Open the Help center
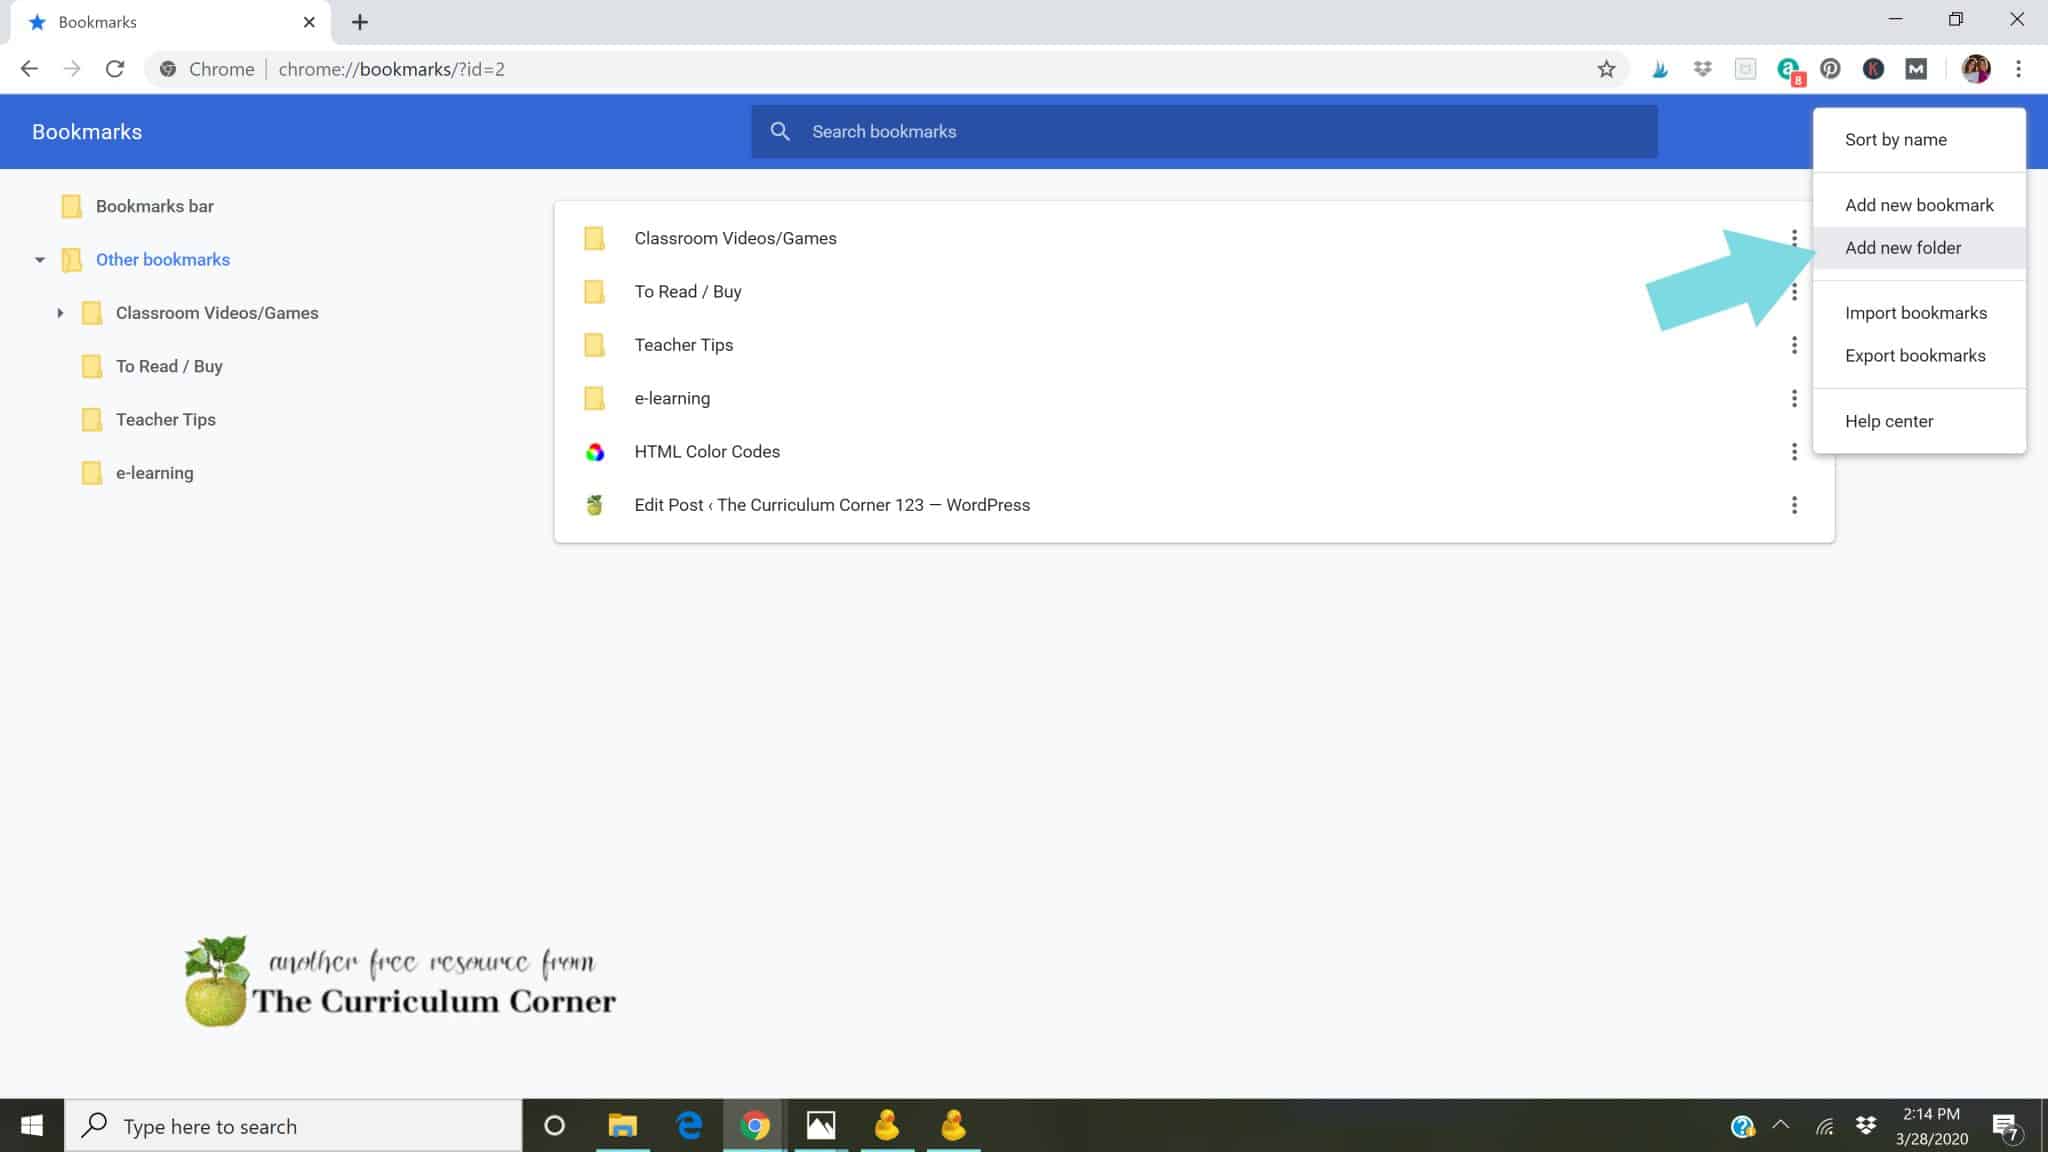This screenshot has width=2048, height=1152. 1888,420
